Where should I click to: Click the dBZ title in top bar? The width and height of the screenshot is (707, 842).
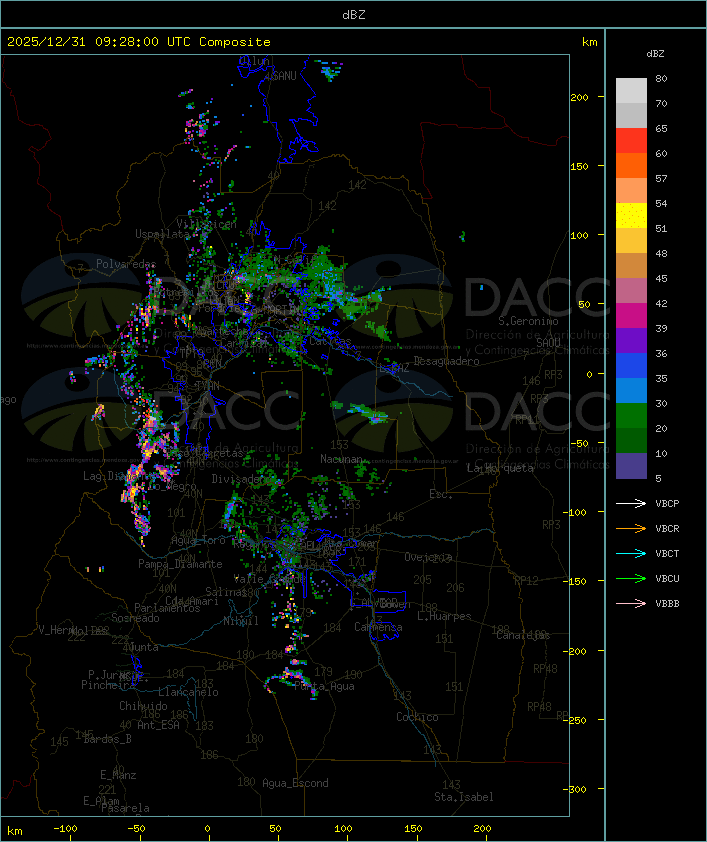[x=354, y=14]
